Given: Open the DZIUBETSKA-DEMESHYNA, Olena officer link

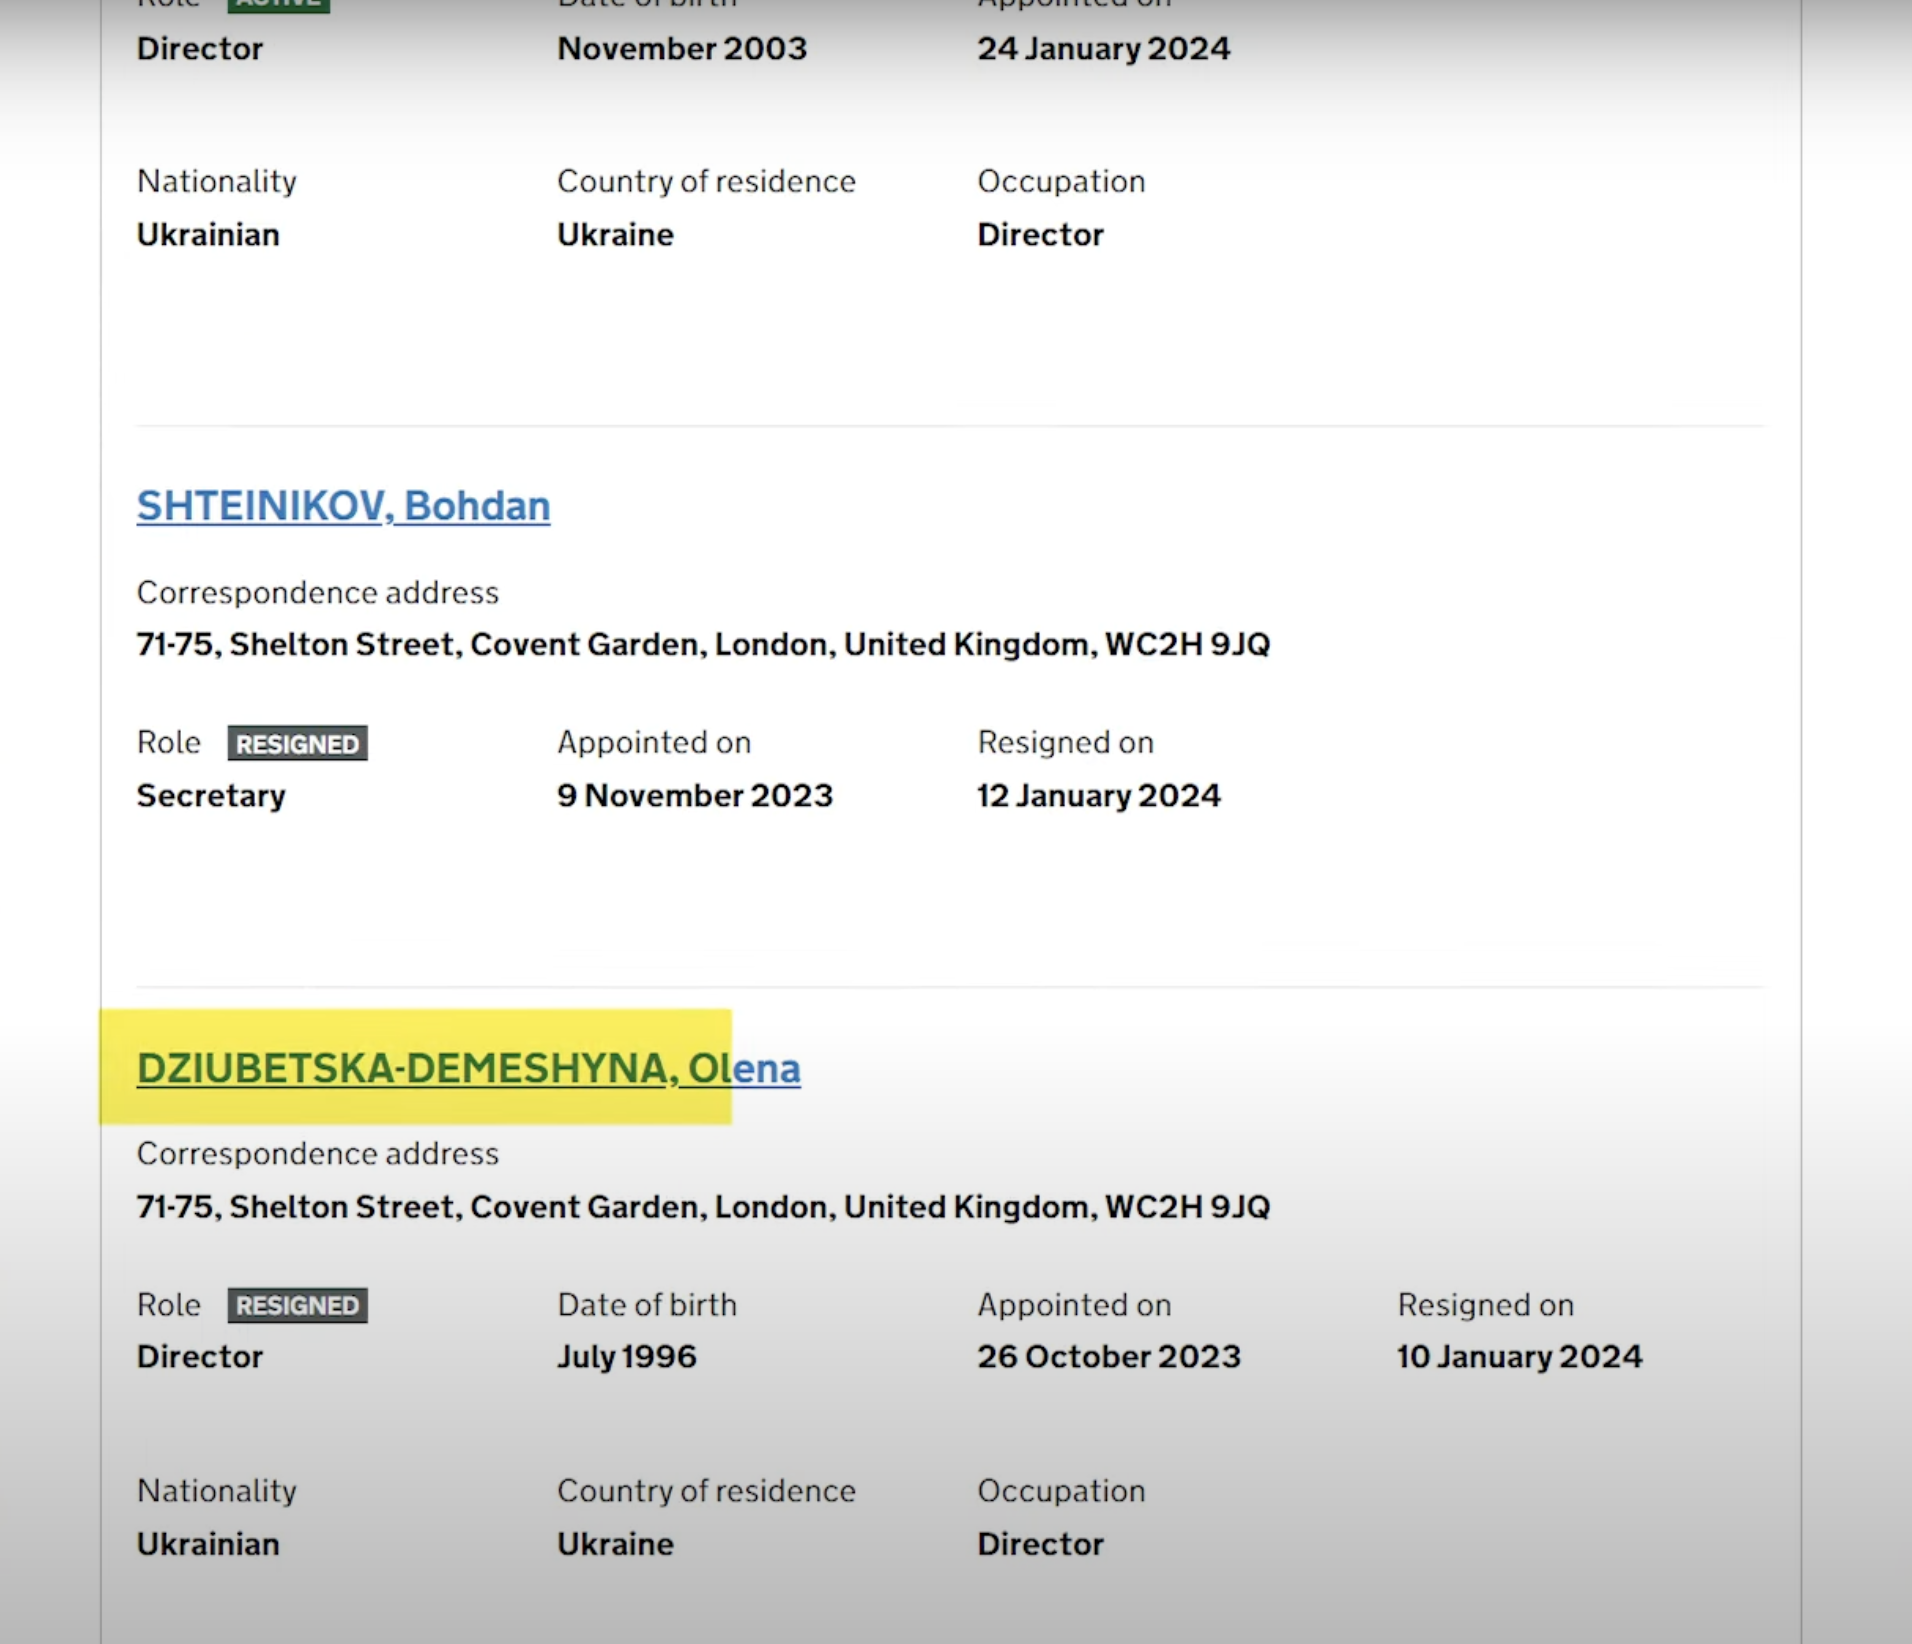Looking at the screenshot, I should 468,1068.
